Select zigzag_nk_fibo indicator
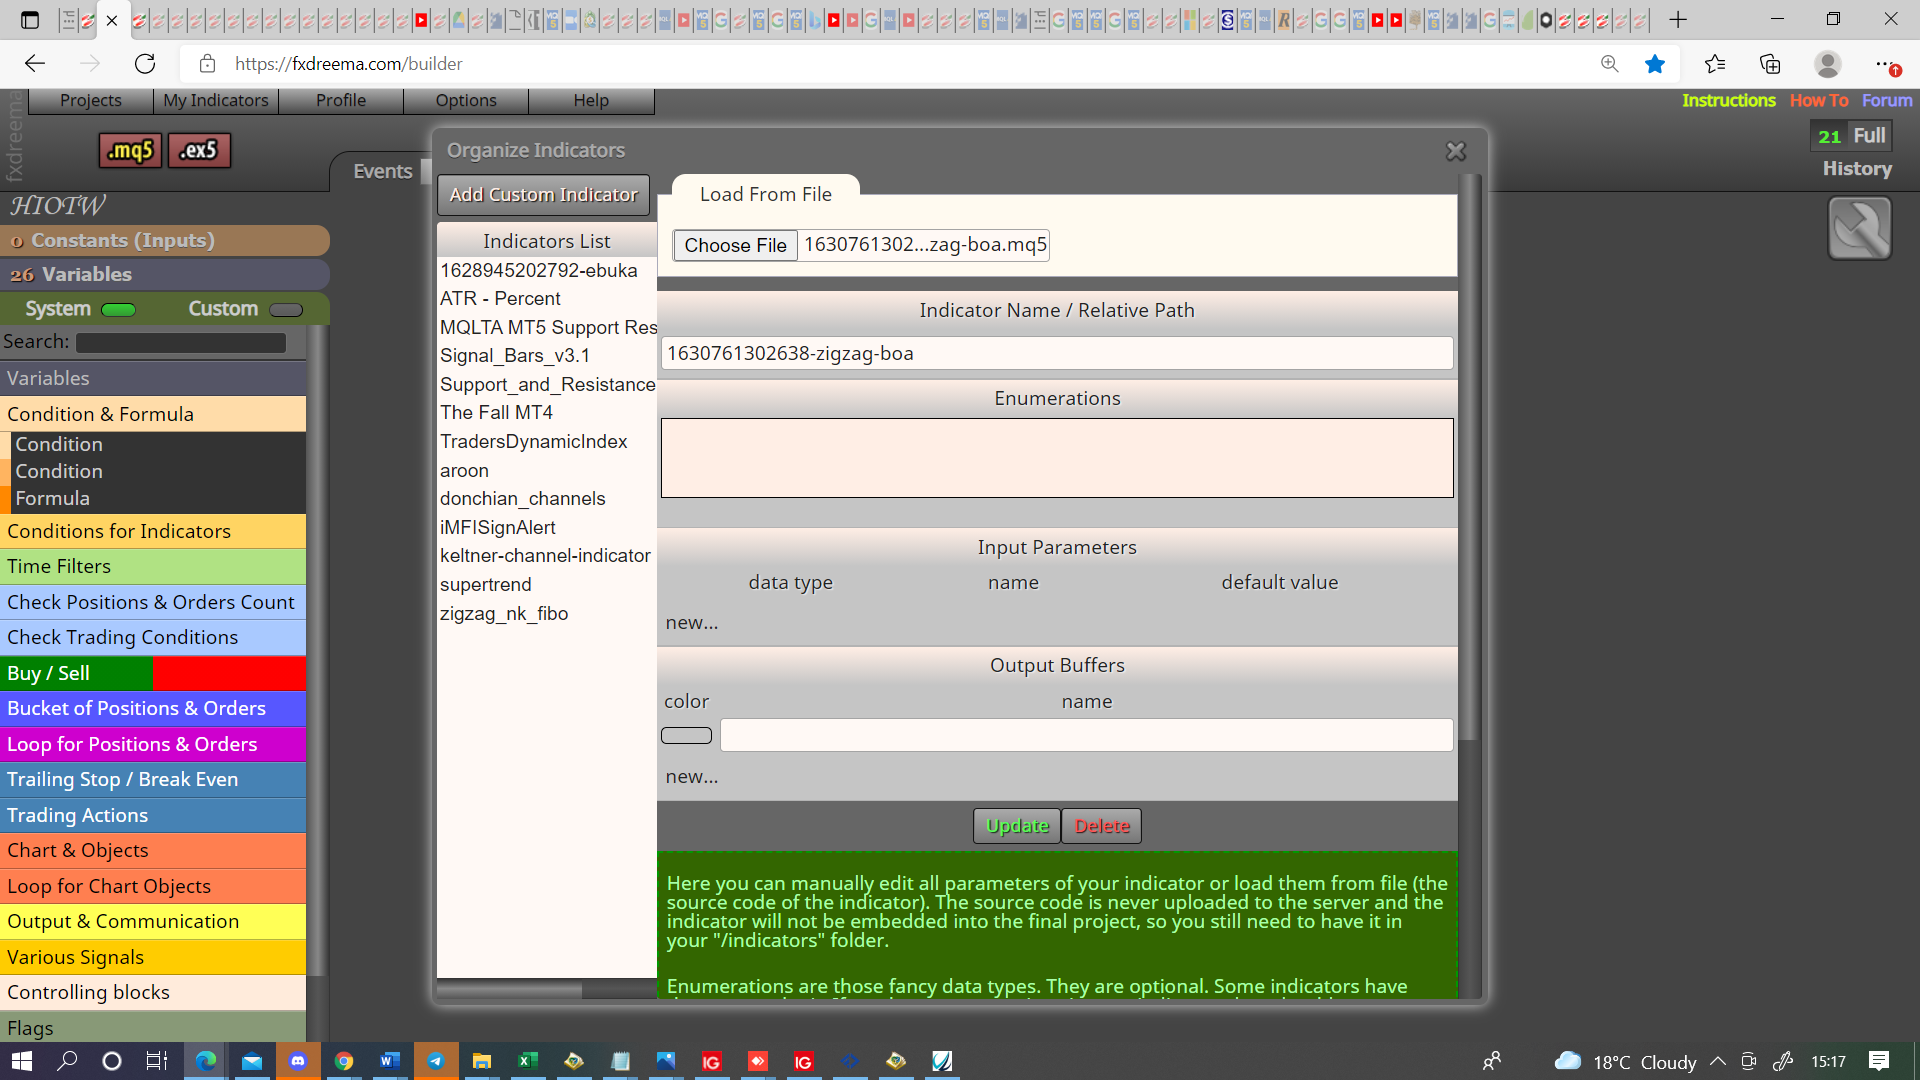Image resolution: width=1920 pixels, height=1080 pixels. (x=504, y=613)
